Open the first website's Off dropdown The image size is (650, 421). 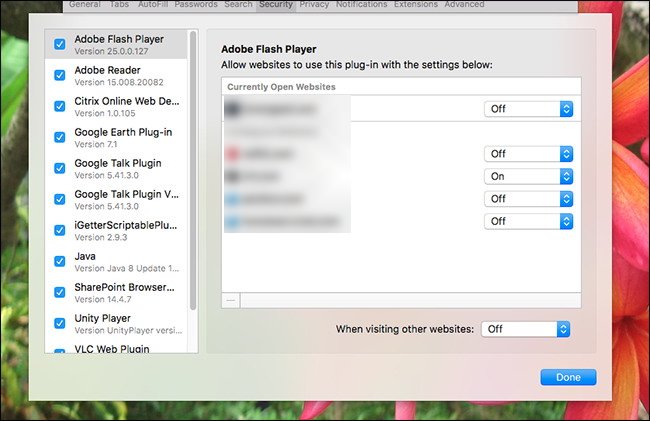(x=529, y=109)
